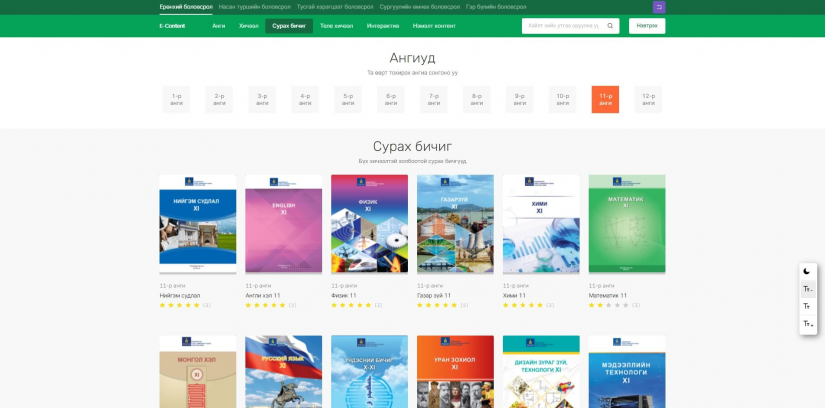This screenshot has height=408, width=825.
Task: Open Хими XI book cover
Action: point(541,224)
